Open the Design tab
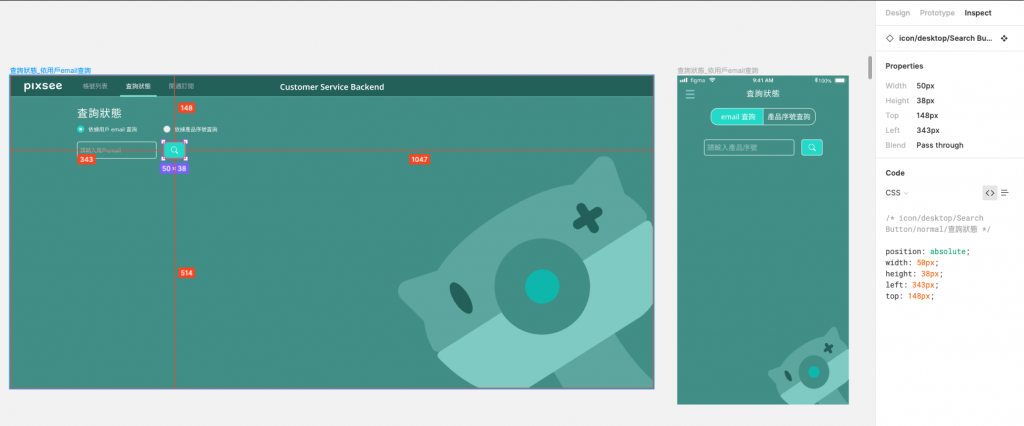This screenshot has height=426, width=1024. (897, 13)
